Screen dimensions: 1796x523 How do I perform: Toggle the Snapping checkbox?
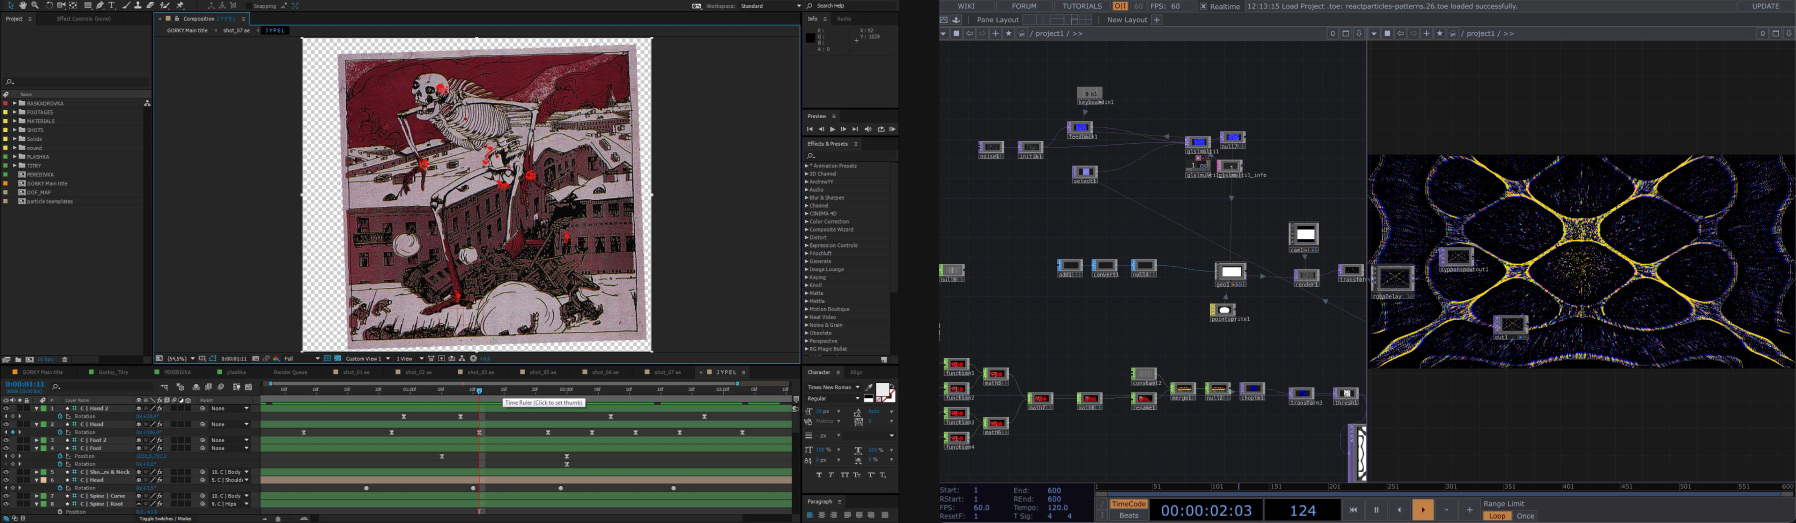click(249, 6)
